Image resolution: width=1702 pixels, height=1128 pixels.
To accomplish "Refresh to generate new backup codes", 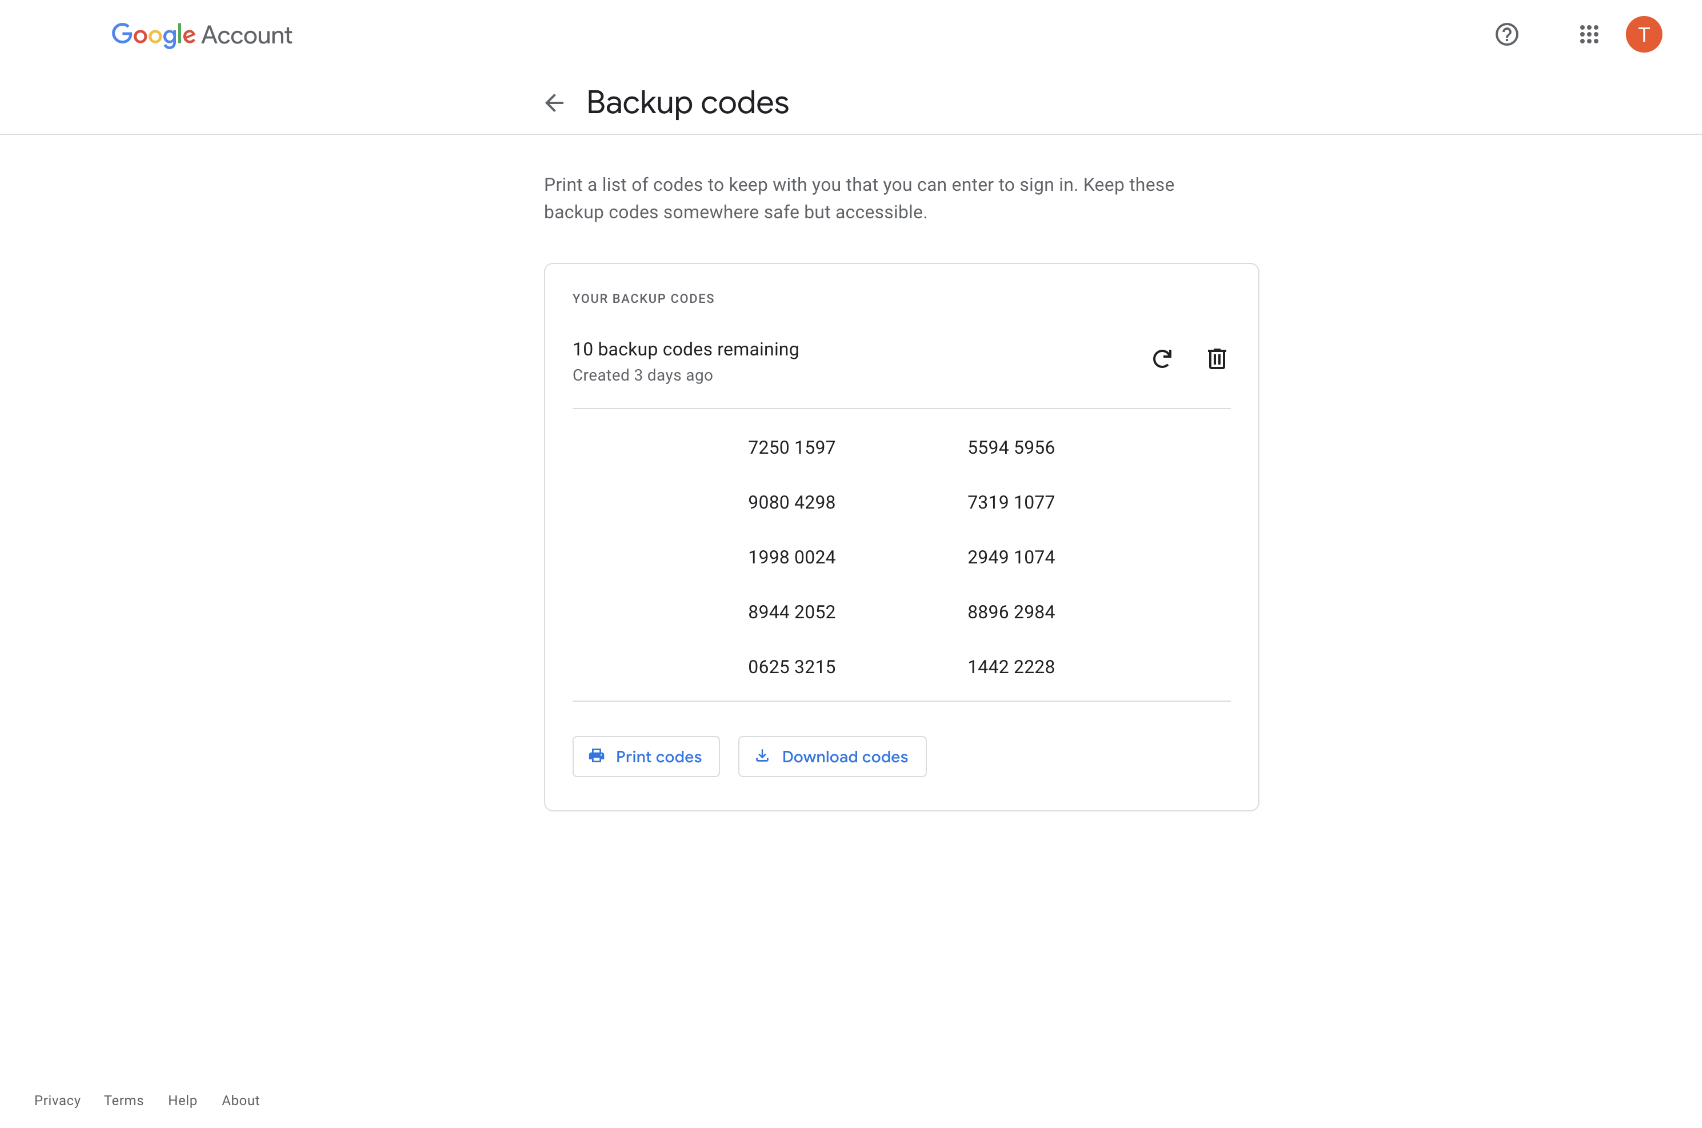I will pyautogui.click(x=1161, y=359).
